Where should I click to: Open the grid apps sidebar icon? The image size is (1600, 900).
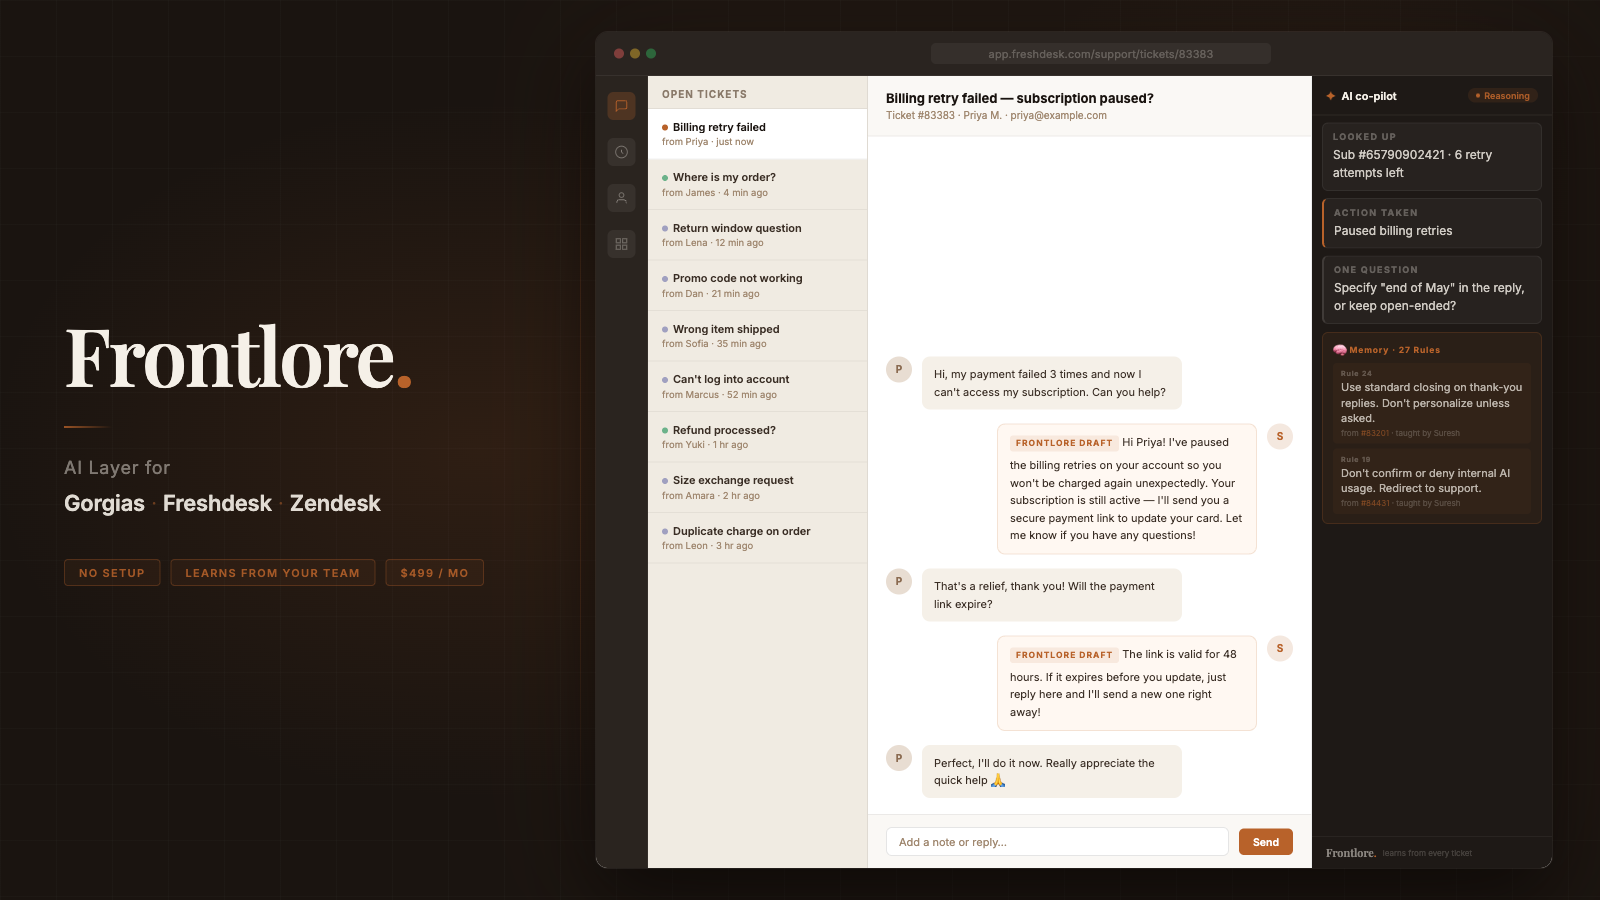(621, 244)
